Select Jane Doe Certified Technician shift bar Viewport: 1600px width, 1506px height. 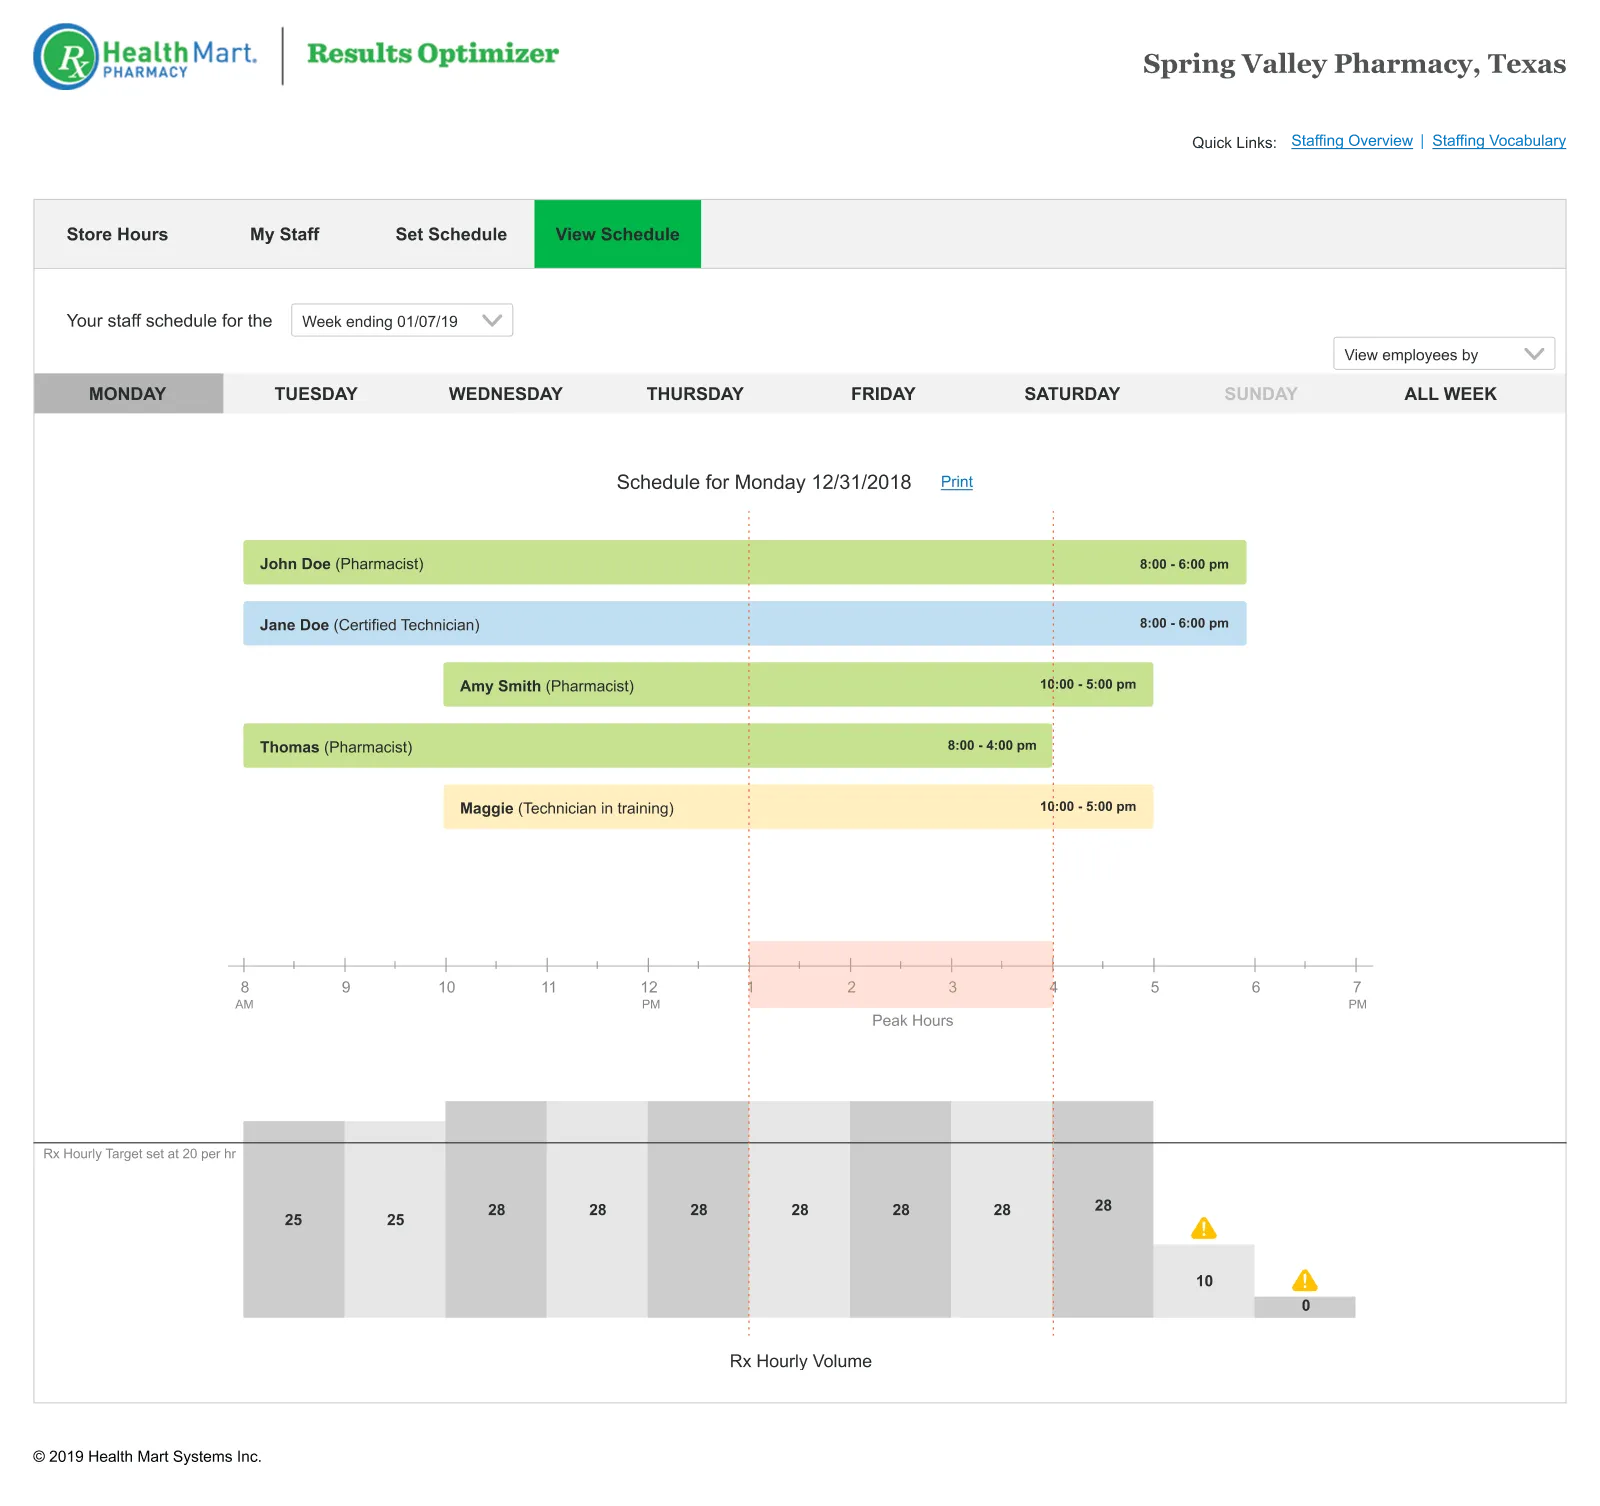tap(745, 624)
